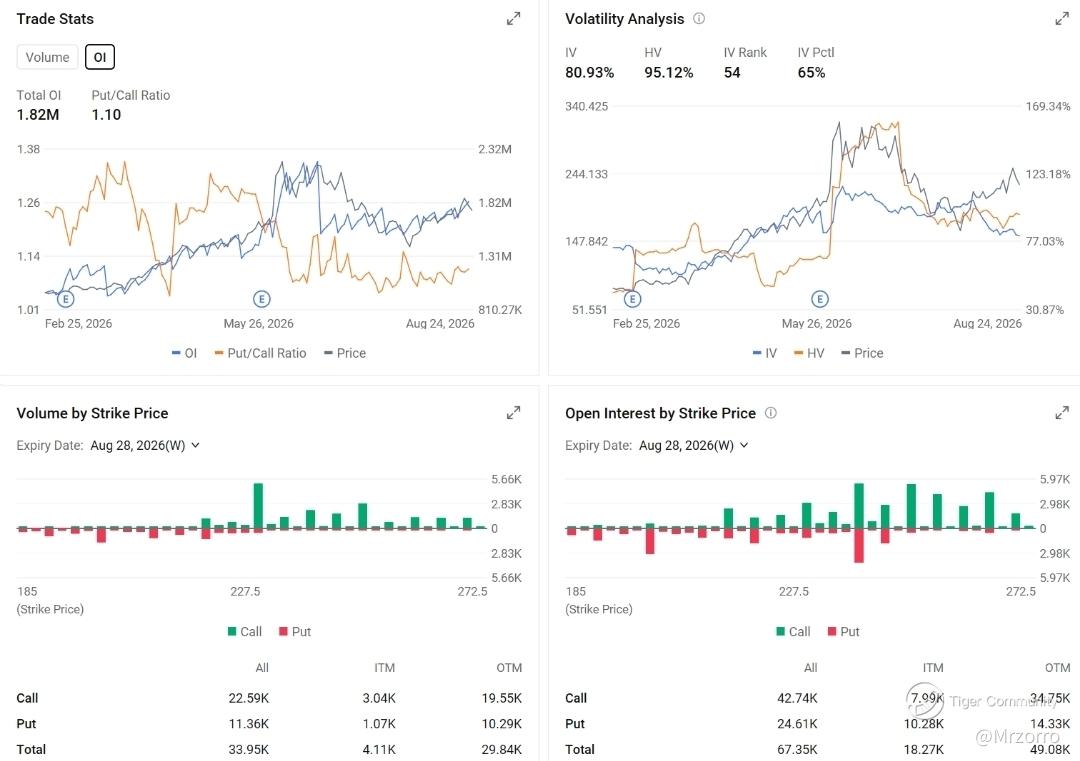
Task: Click the Volume by Strike Price heading
Action: (x=92, y=413)
